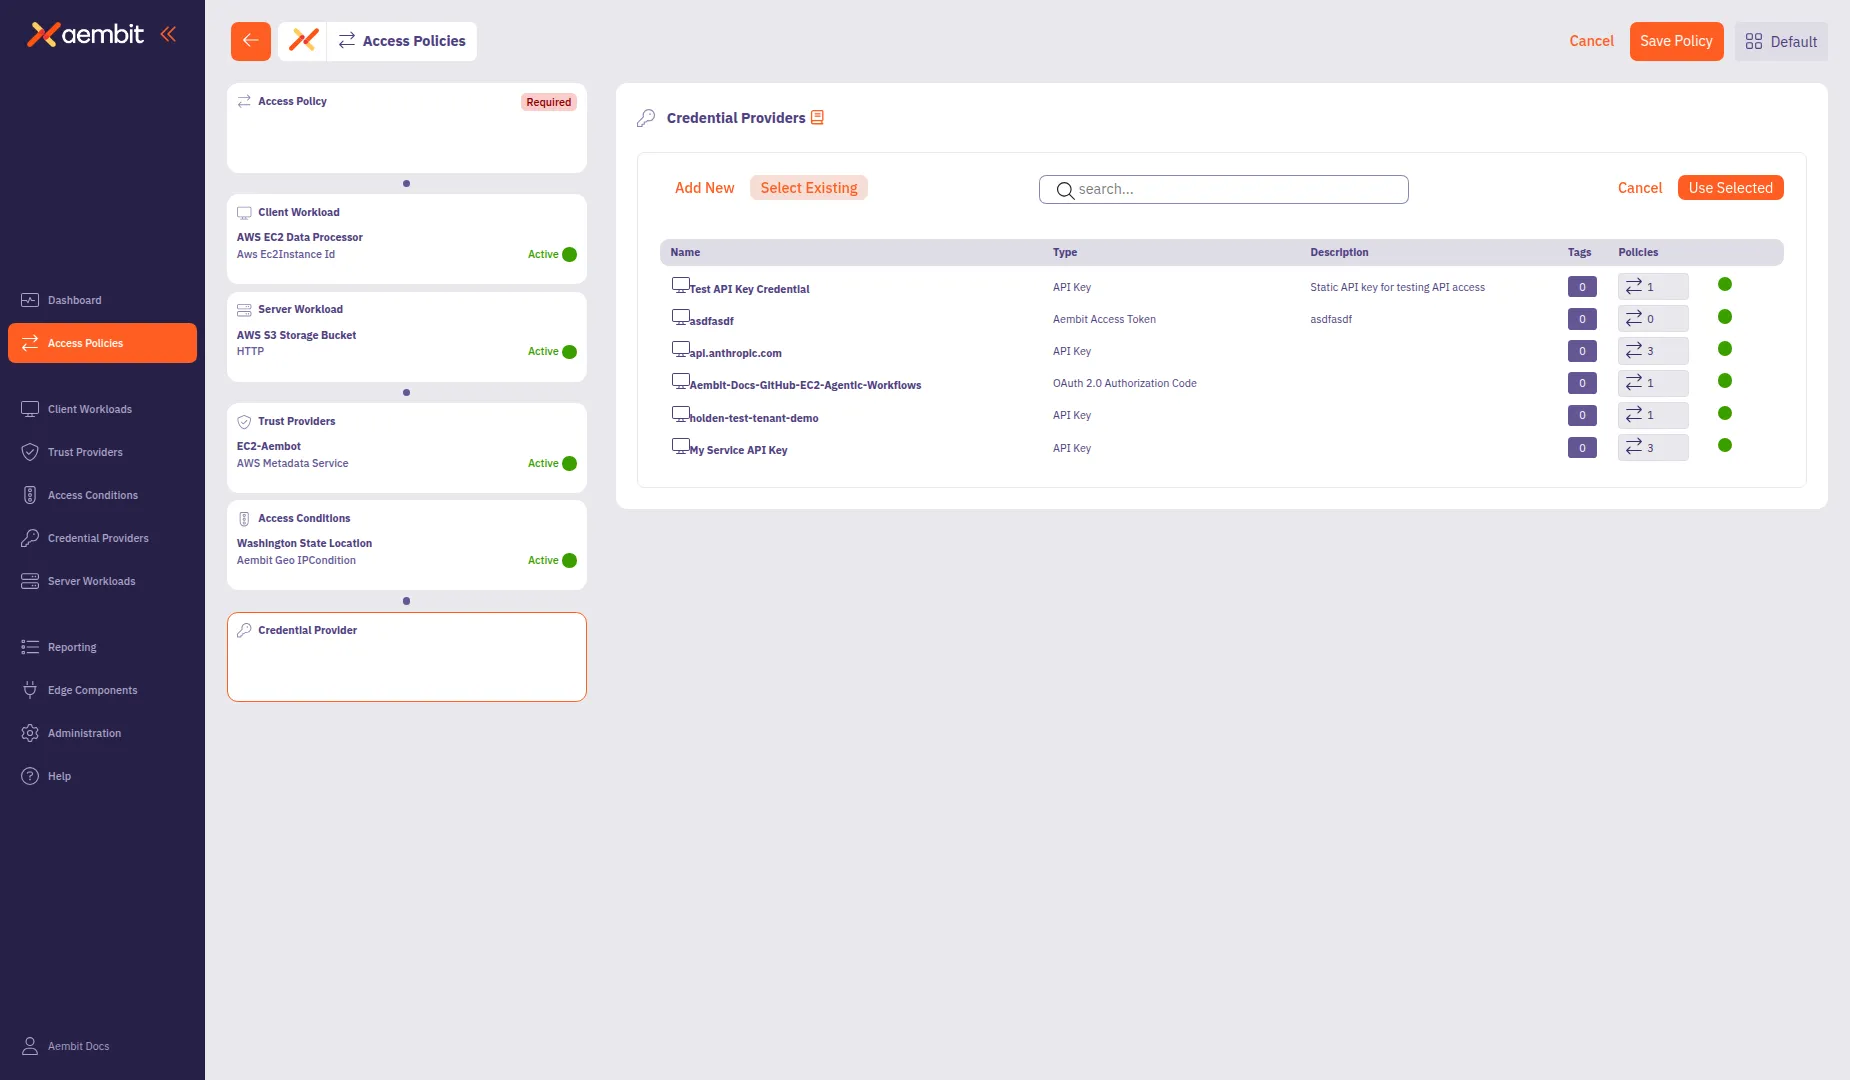This screenshot has height=1080, width=1850.
Task: Open Dashboard from the sidebar
Action: pyautogui.click(x=75, y=300)
